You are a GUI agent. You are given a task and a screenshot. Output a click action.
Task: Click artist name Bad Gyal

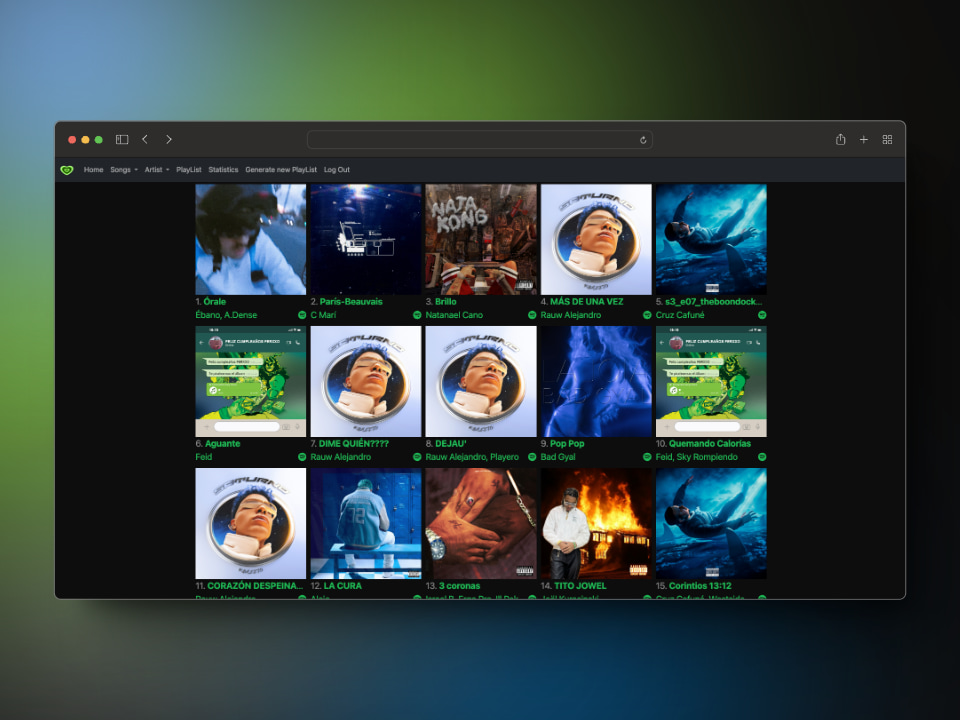[x=558, y=457]
